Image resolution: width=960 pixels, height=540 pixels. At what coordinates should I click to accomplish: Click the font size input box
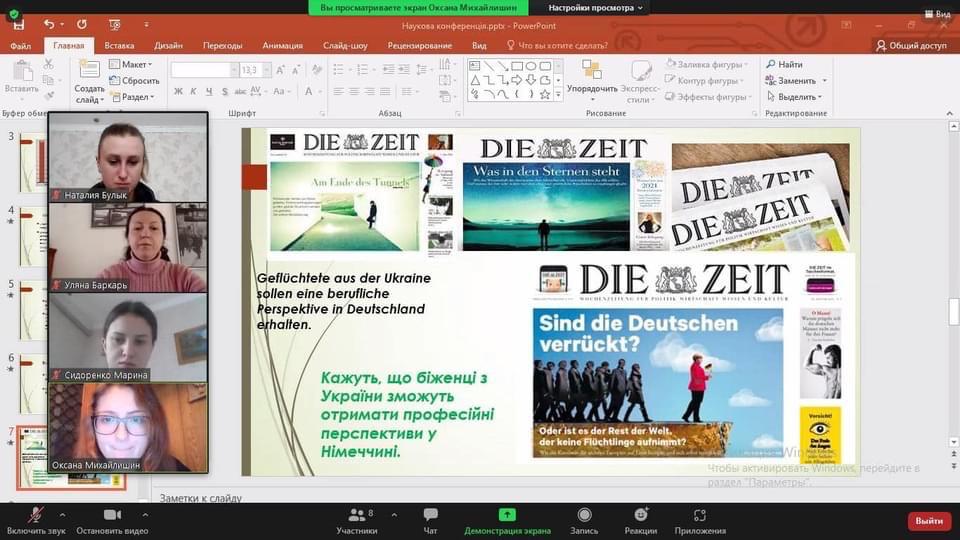[x=250, y=70]
